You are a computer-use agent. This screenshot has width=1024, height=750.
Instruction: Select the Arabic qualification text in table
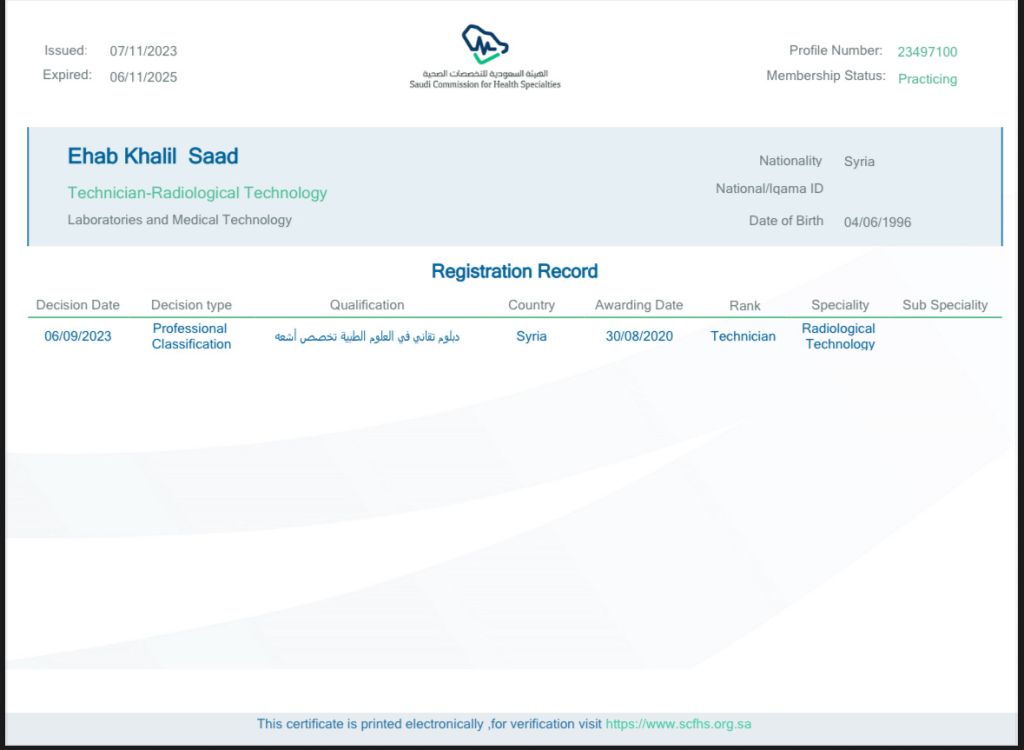click(x=367, y=337)
